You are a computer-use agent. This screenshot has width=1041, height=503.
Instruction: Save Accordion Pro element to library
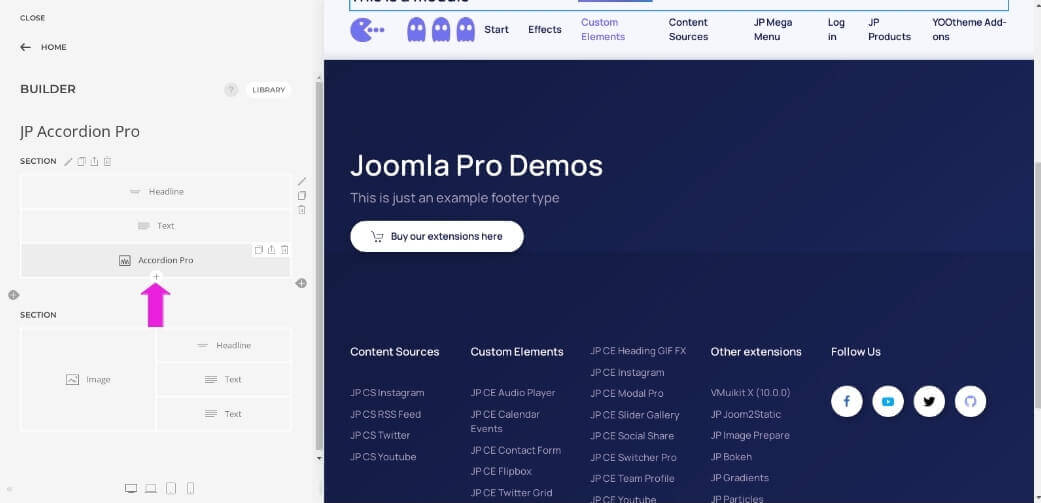(272, 250)
